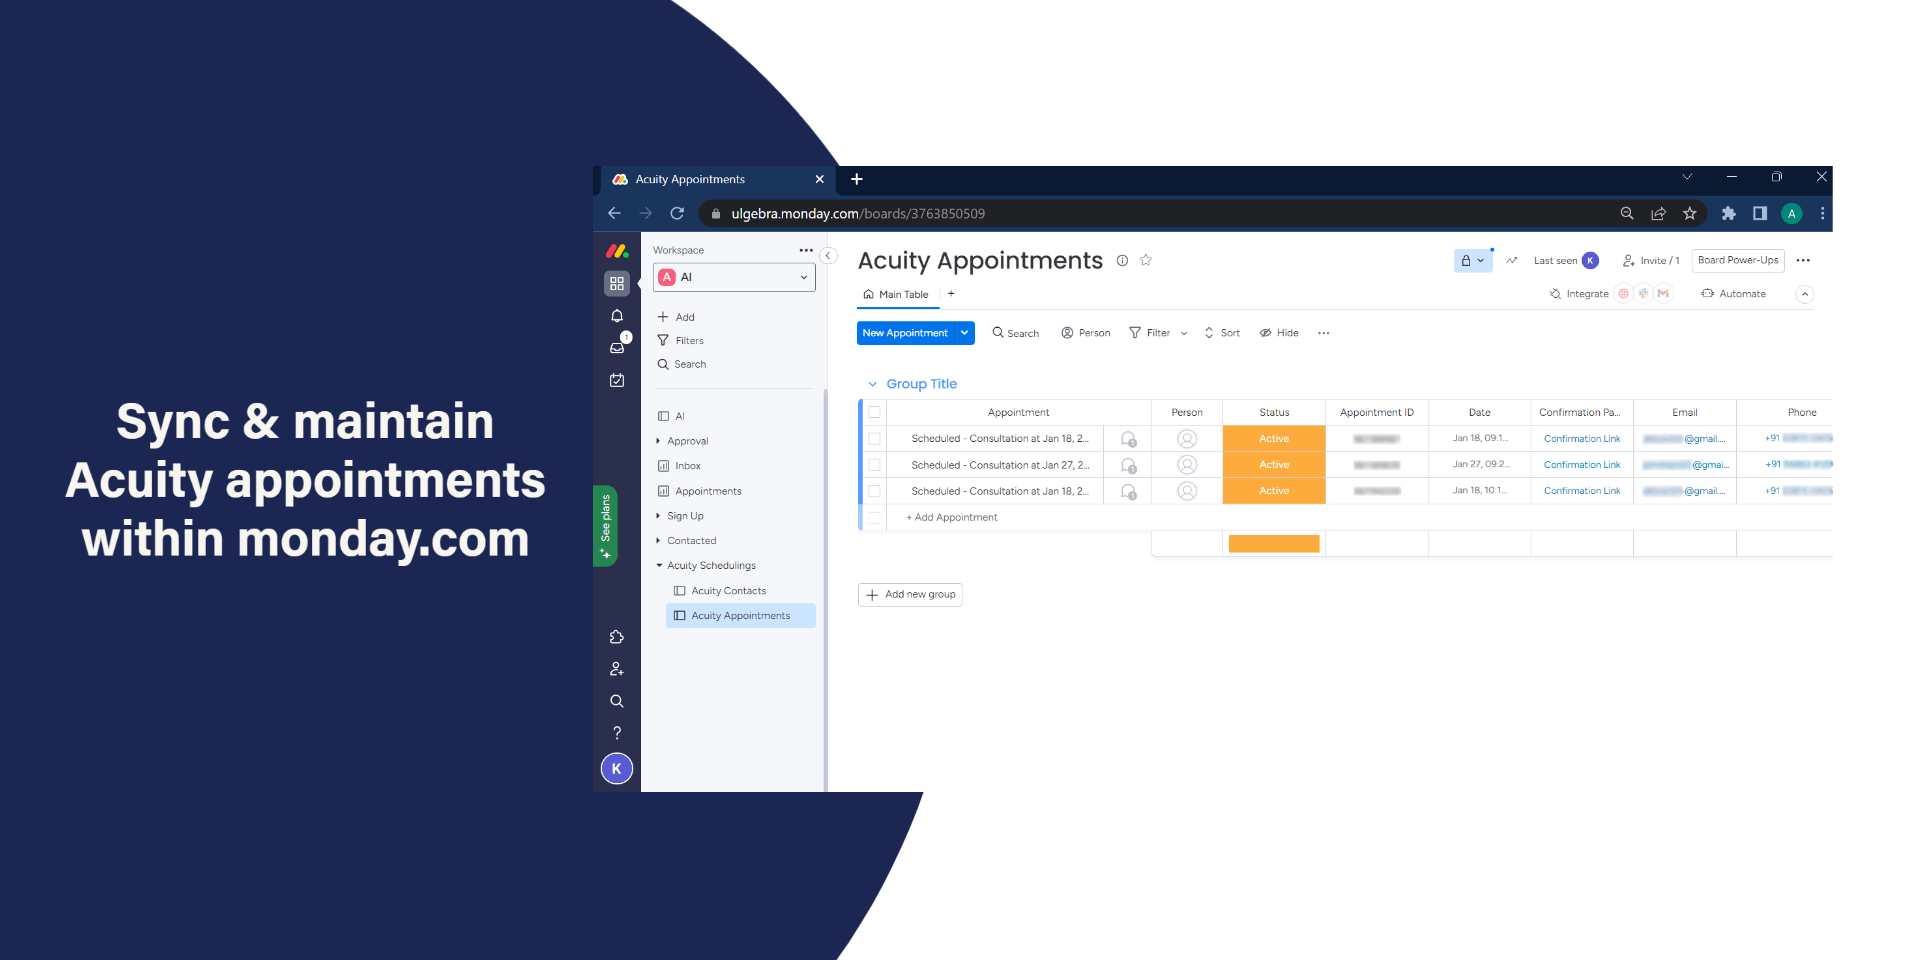The height and width of the screenshot is (960, 1920).
Task: Open the Inbox board in sidebar
Action: coord(688,466)
